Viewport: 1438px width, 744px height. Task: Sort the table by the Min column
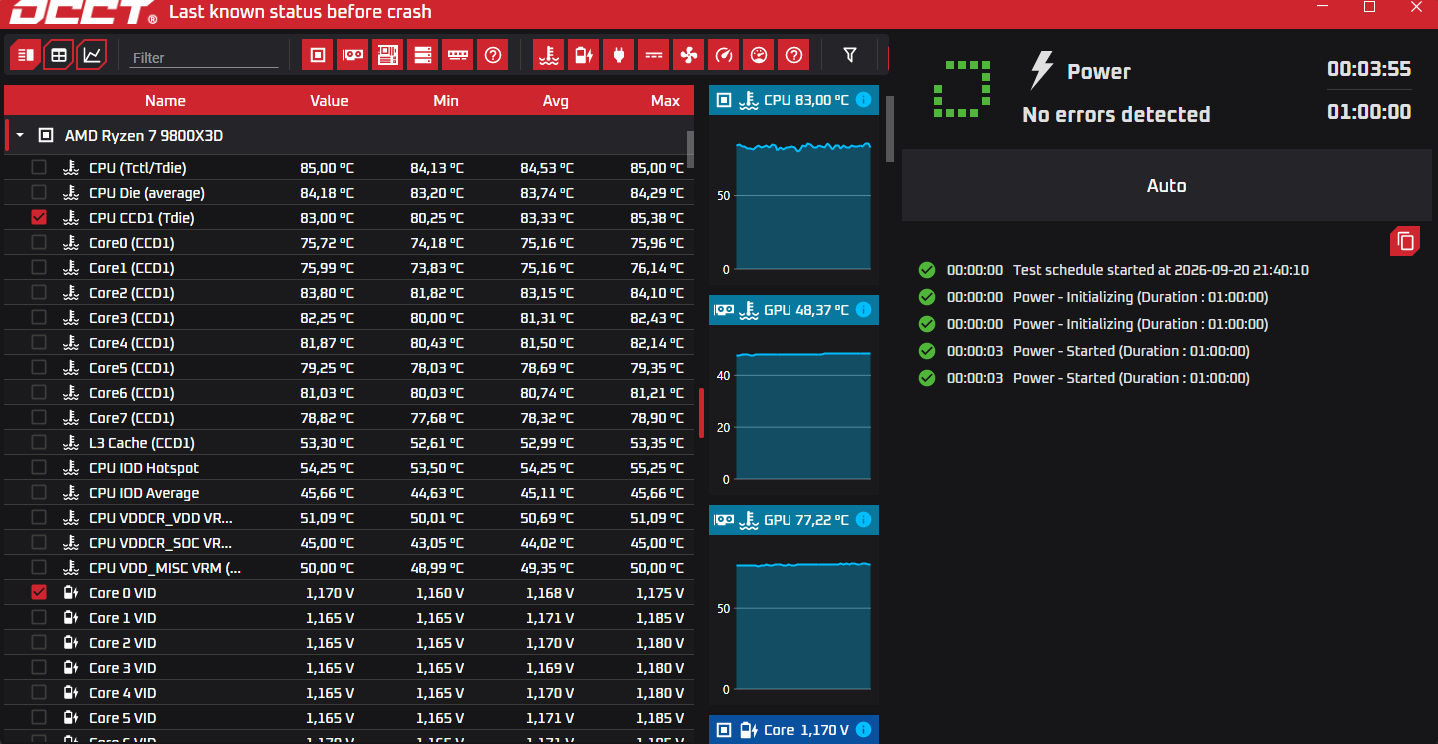446,101
